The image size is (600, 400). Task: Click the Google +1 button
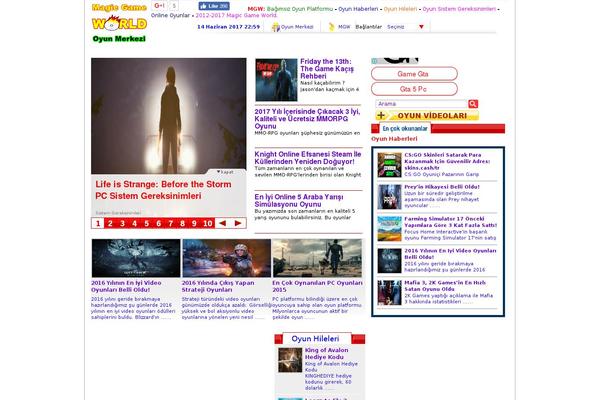click(x=159, y=6)
